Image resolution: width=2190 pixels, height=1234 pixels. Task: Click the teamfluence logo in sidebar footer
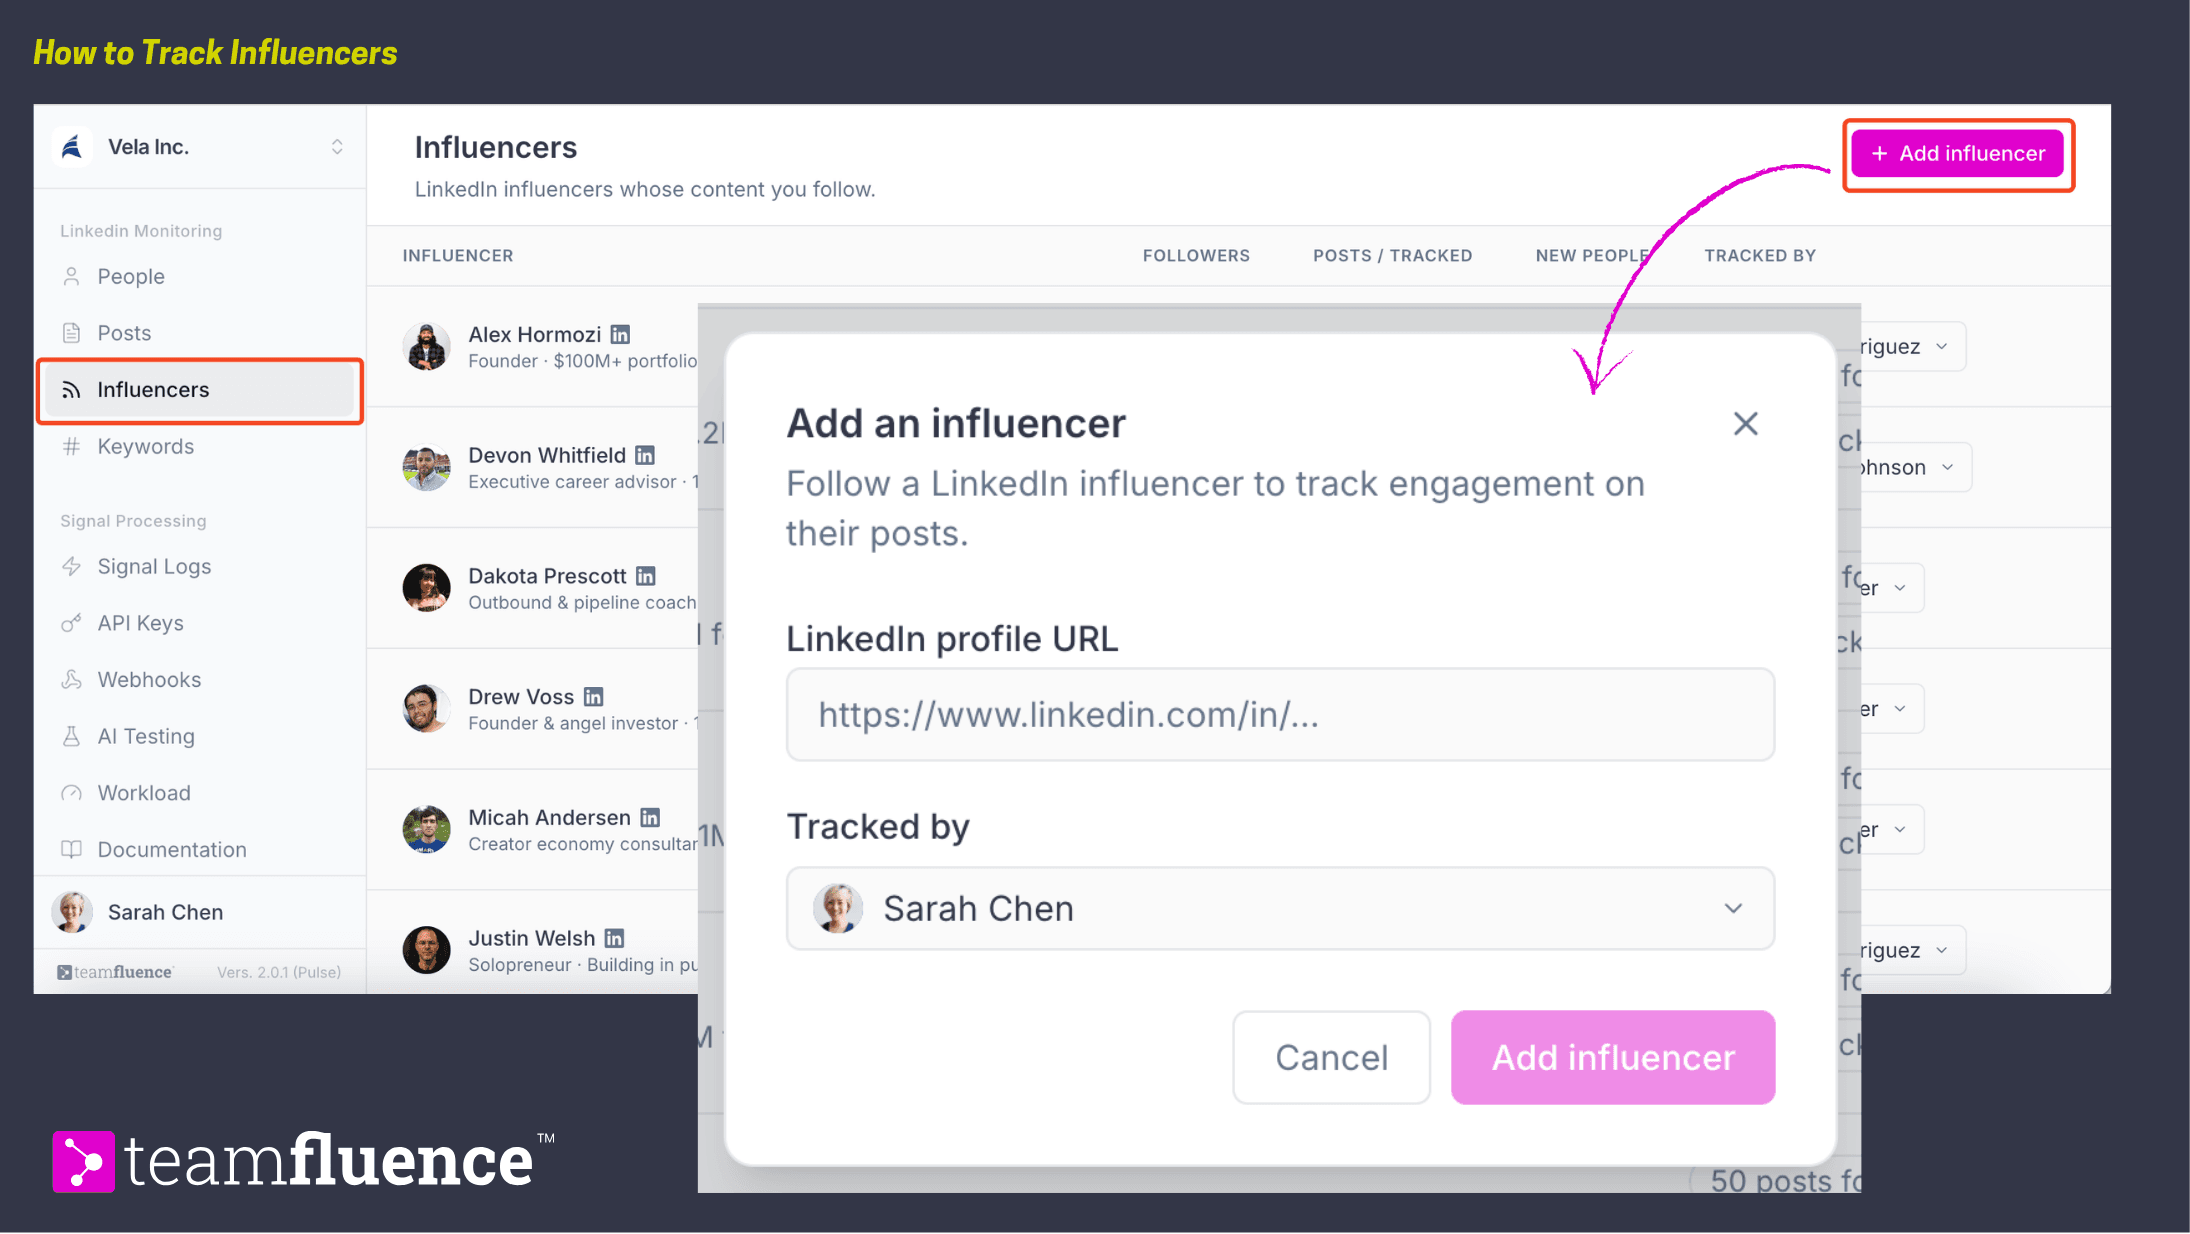coord(116,972)
